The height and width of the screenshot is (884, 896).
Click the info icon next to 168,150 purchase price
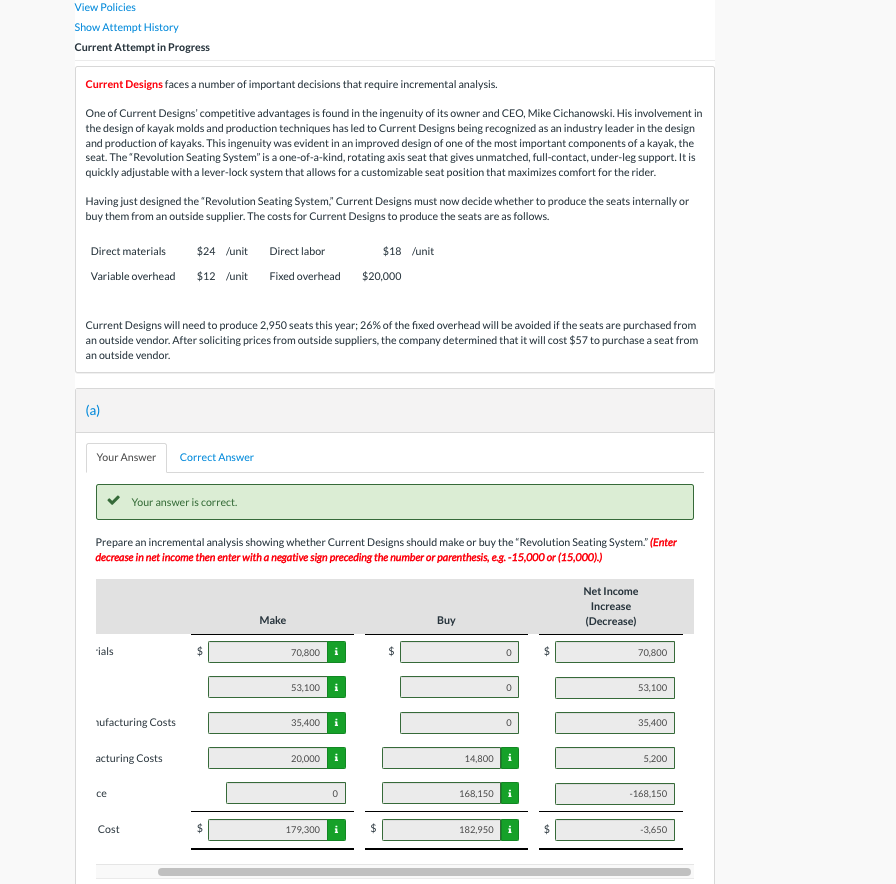510,793
